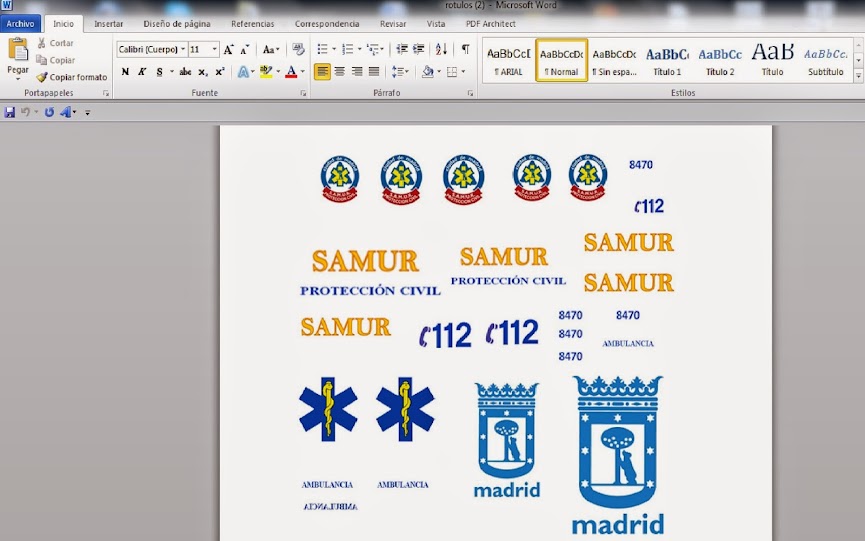
Task: Undo last action in quick access toolbar
Action: [25, 113]
